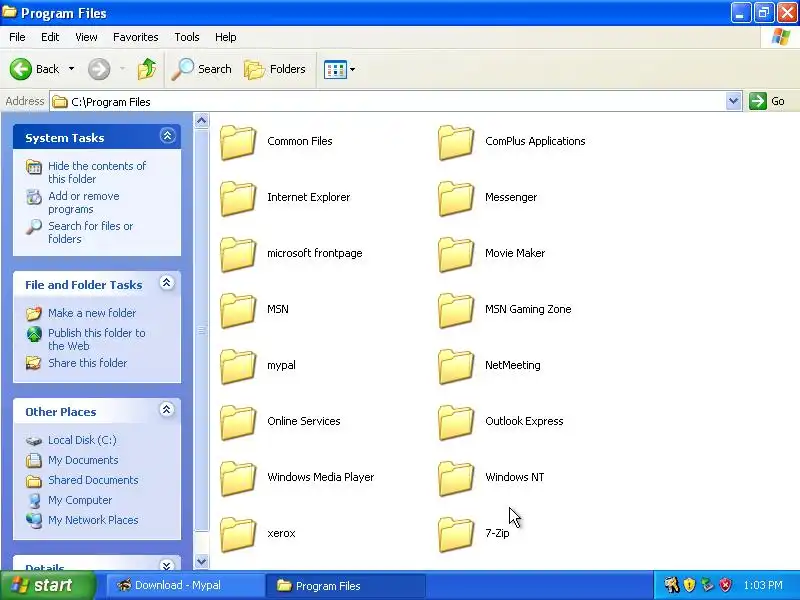Screen dimensions: 800x600
Task: Select the microsoft frontpage folder icon
Action: [x=238, y=255]
